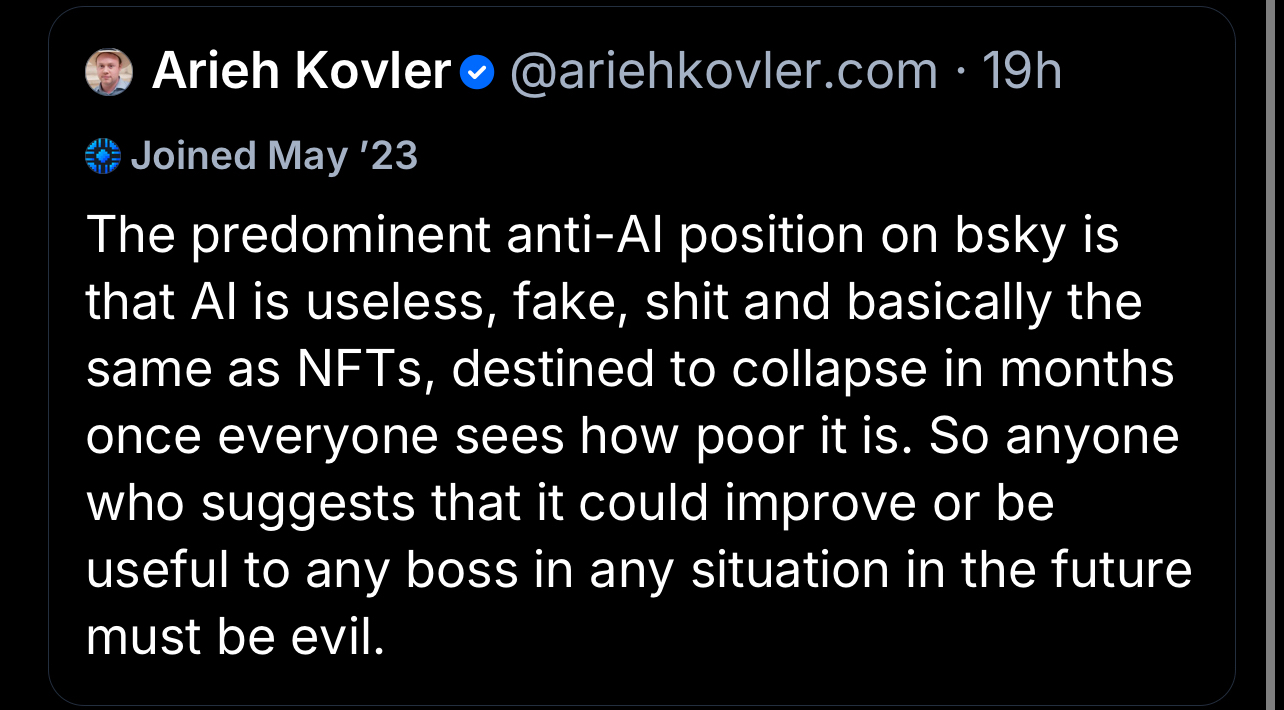Screen dimensions: 1284x710
Task: Click the round blue icon beside Joined date
Action: tap(103, 156)
